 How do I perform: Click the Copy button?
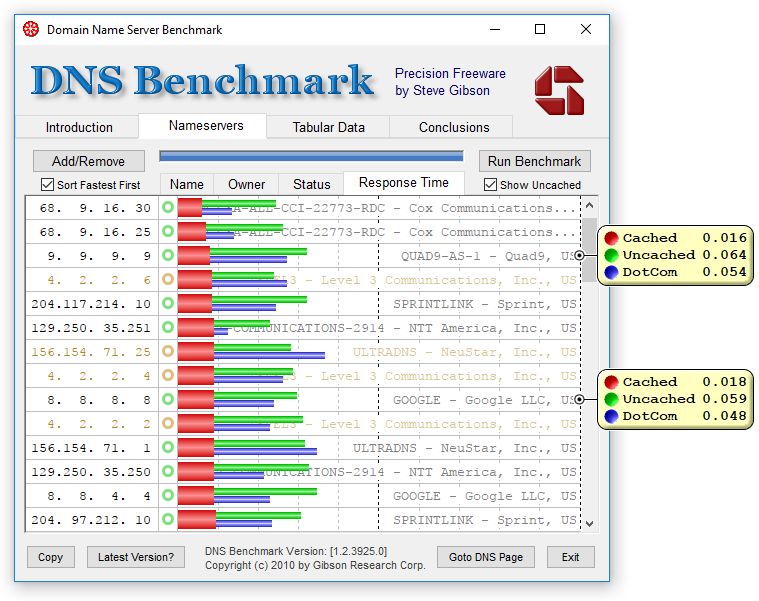[51, 557]
